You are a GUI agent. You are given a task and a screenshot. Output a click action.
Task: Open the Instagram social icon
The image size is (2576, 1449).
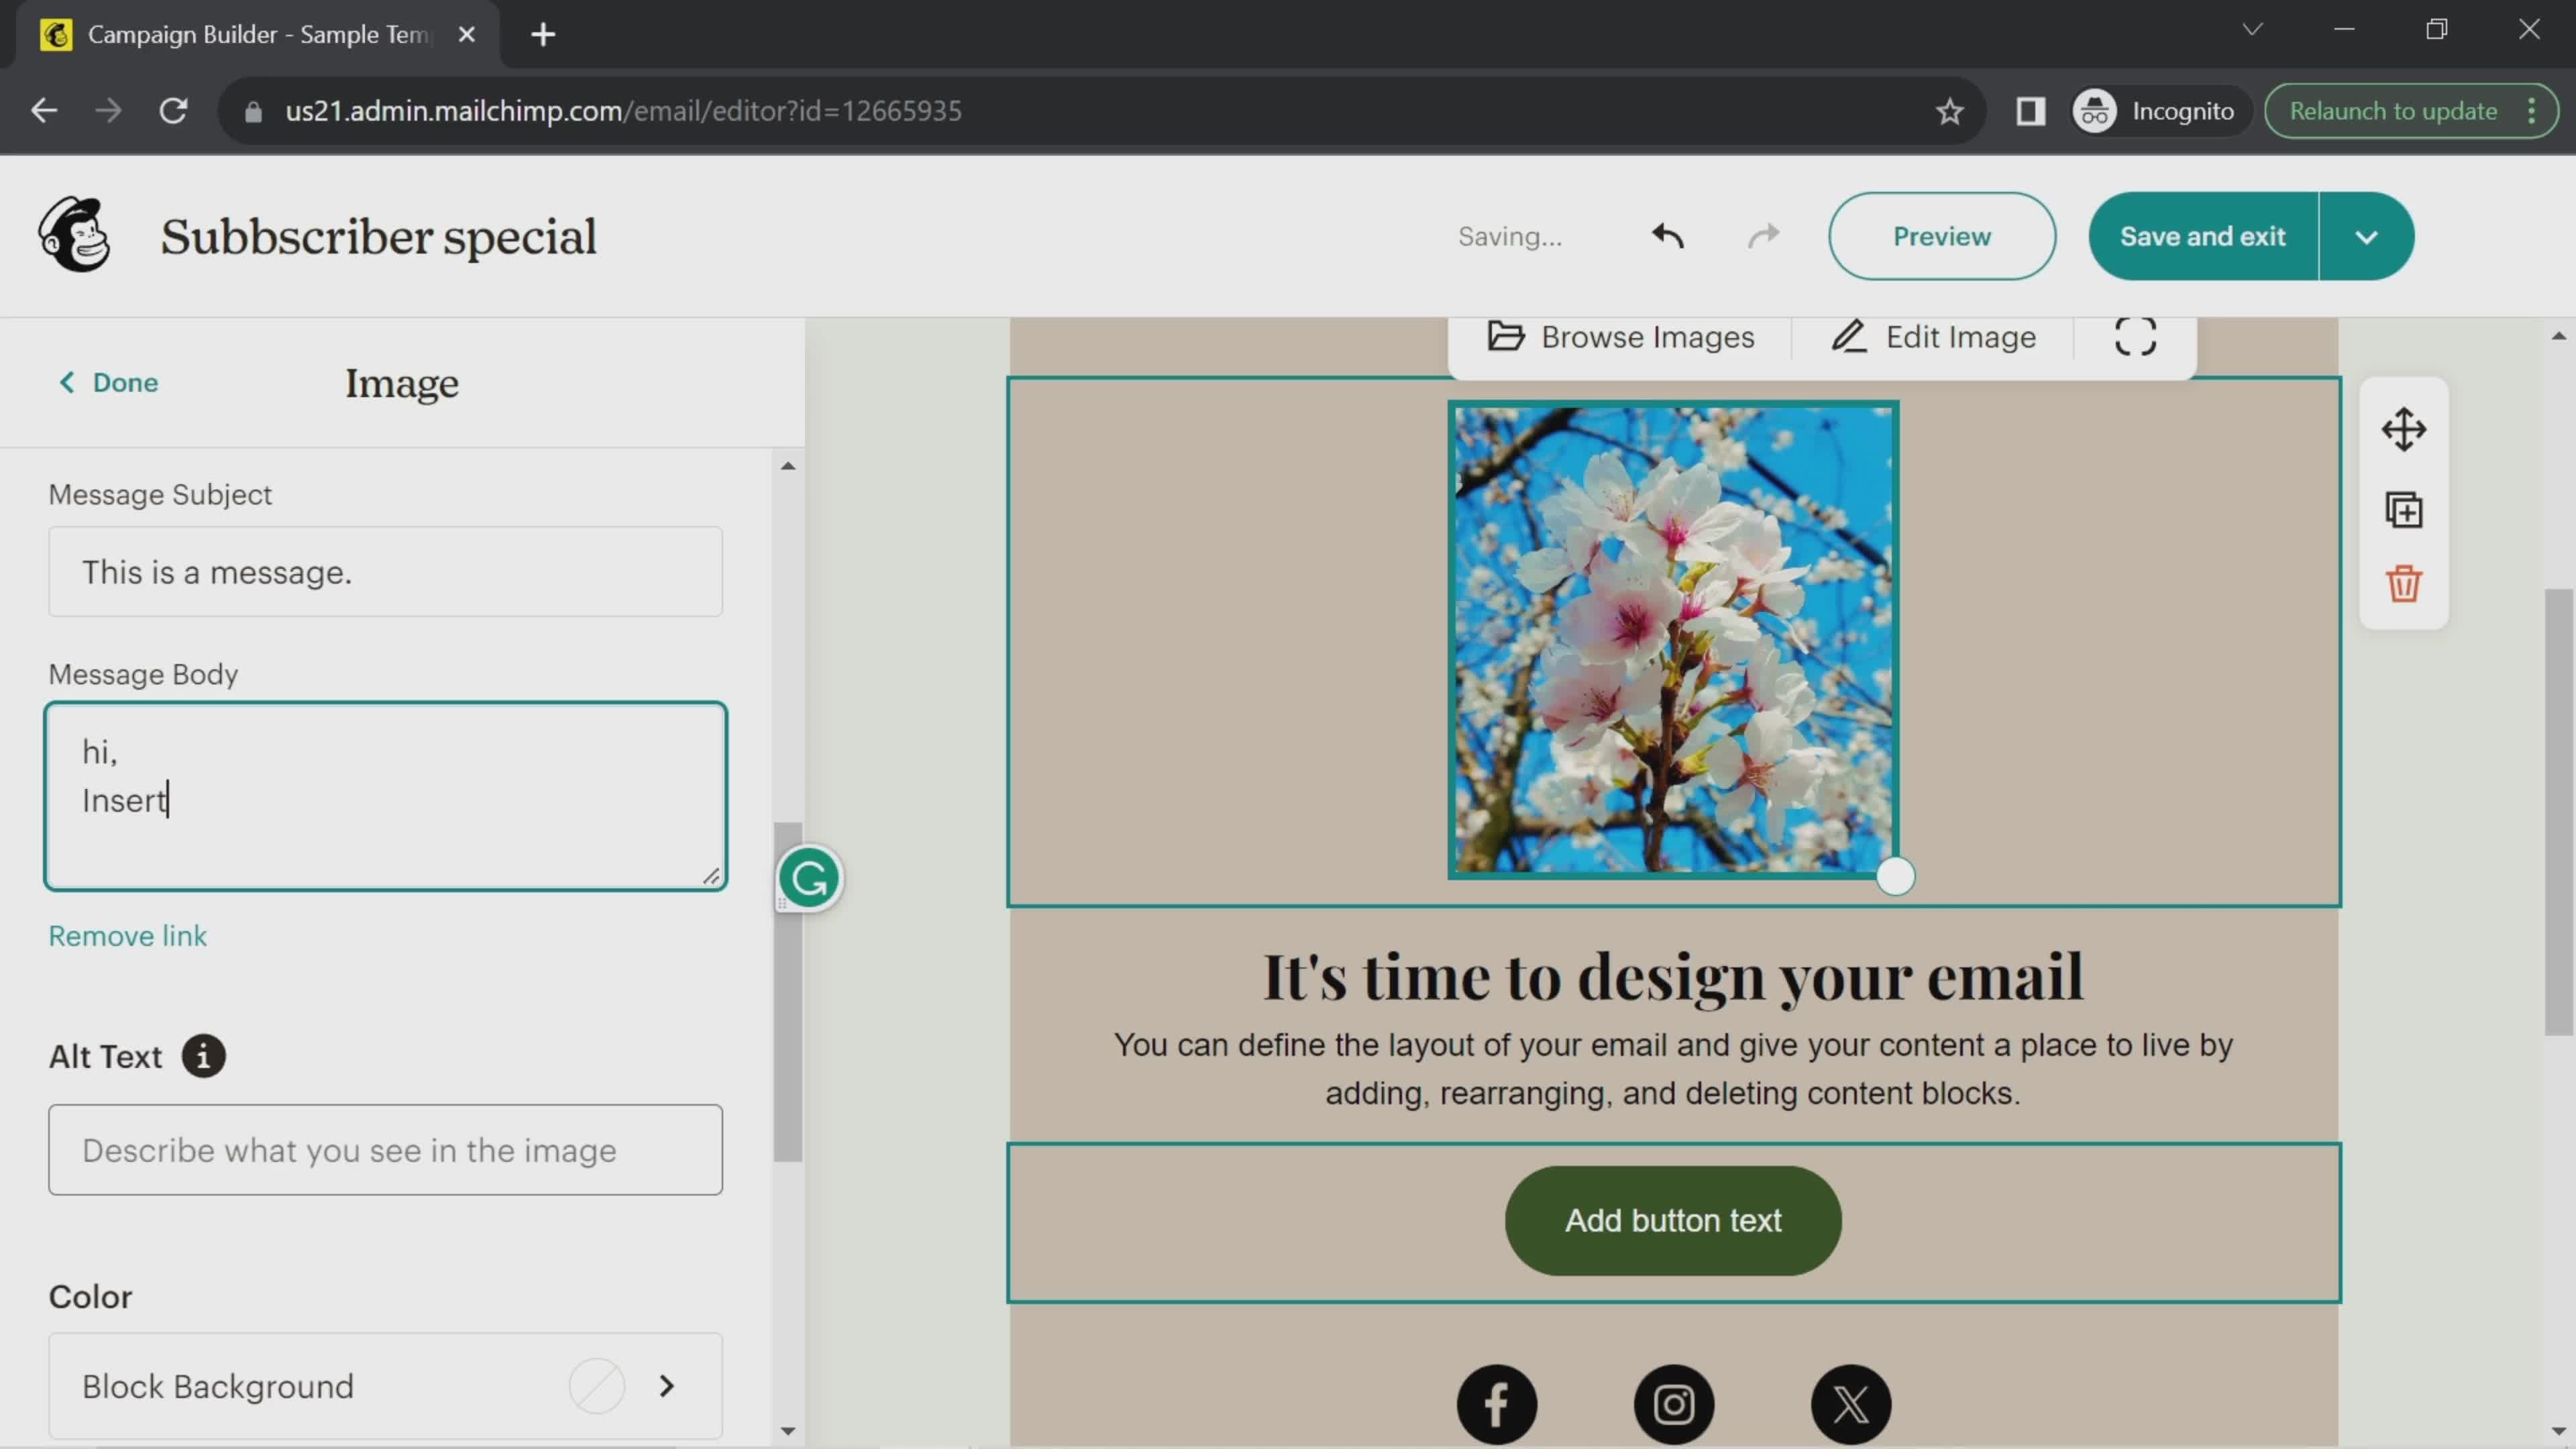(x=1674, y=1404)
